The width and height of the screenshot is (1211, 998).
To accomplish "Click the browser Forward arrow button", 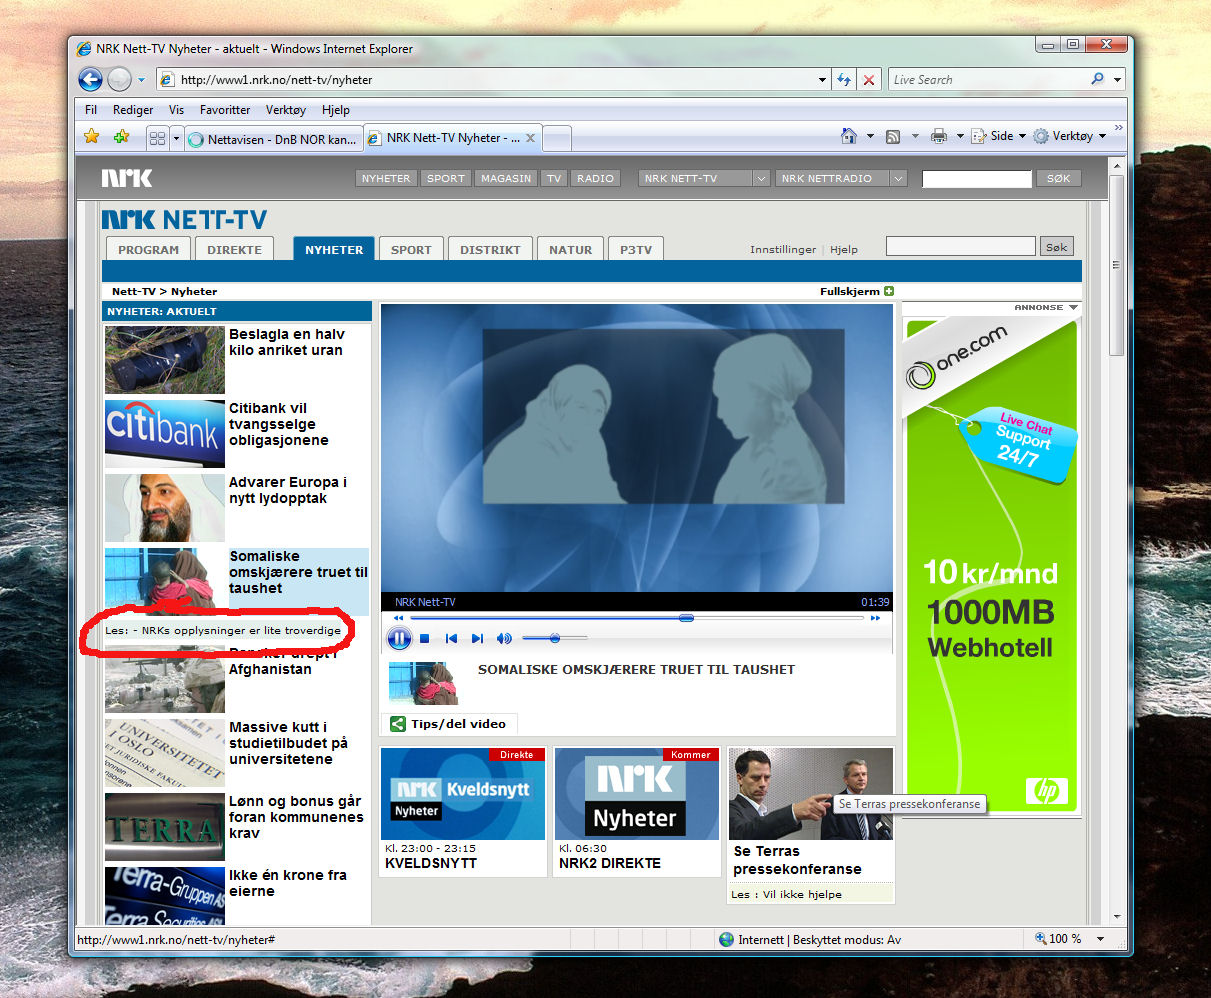I will pos(119,80).
